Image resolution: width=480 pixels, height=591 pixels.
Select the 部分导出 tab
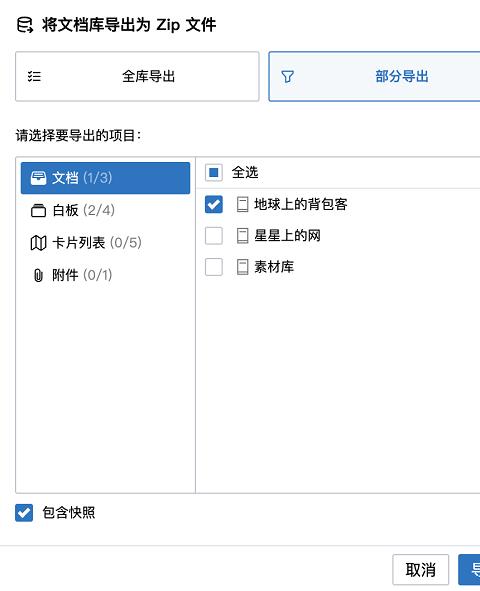(374, 77)
